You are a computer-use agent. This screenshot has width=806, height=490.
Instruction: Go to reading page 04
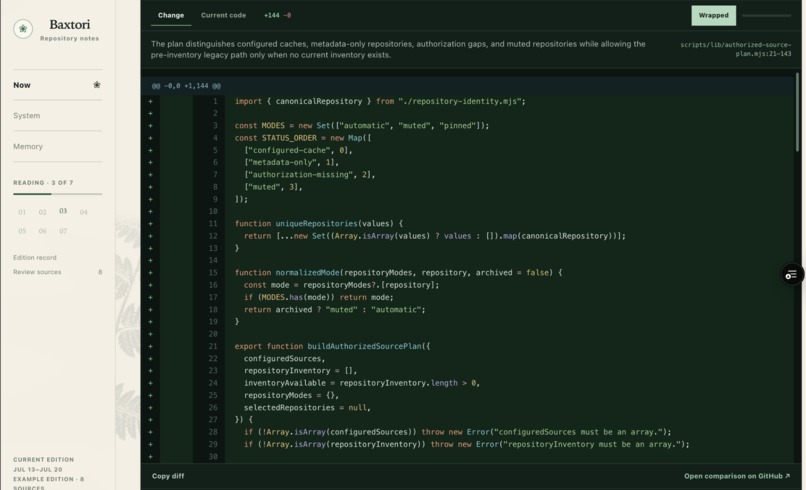[84, 212]
